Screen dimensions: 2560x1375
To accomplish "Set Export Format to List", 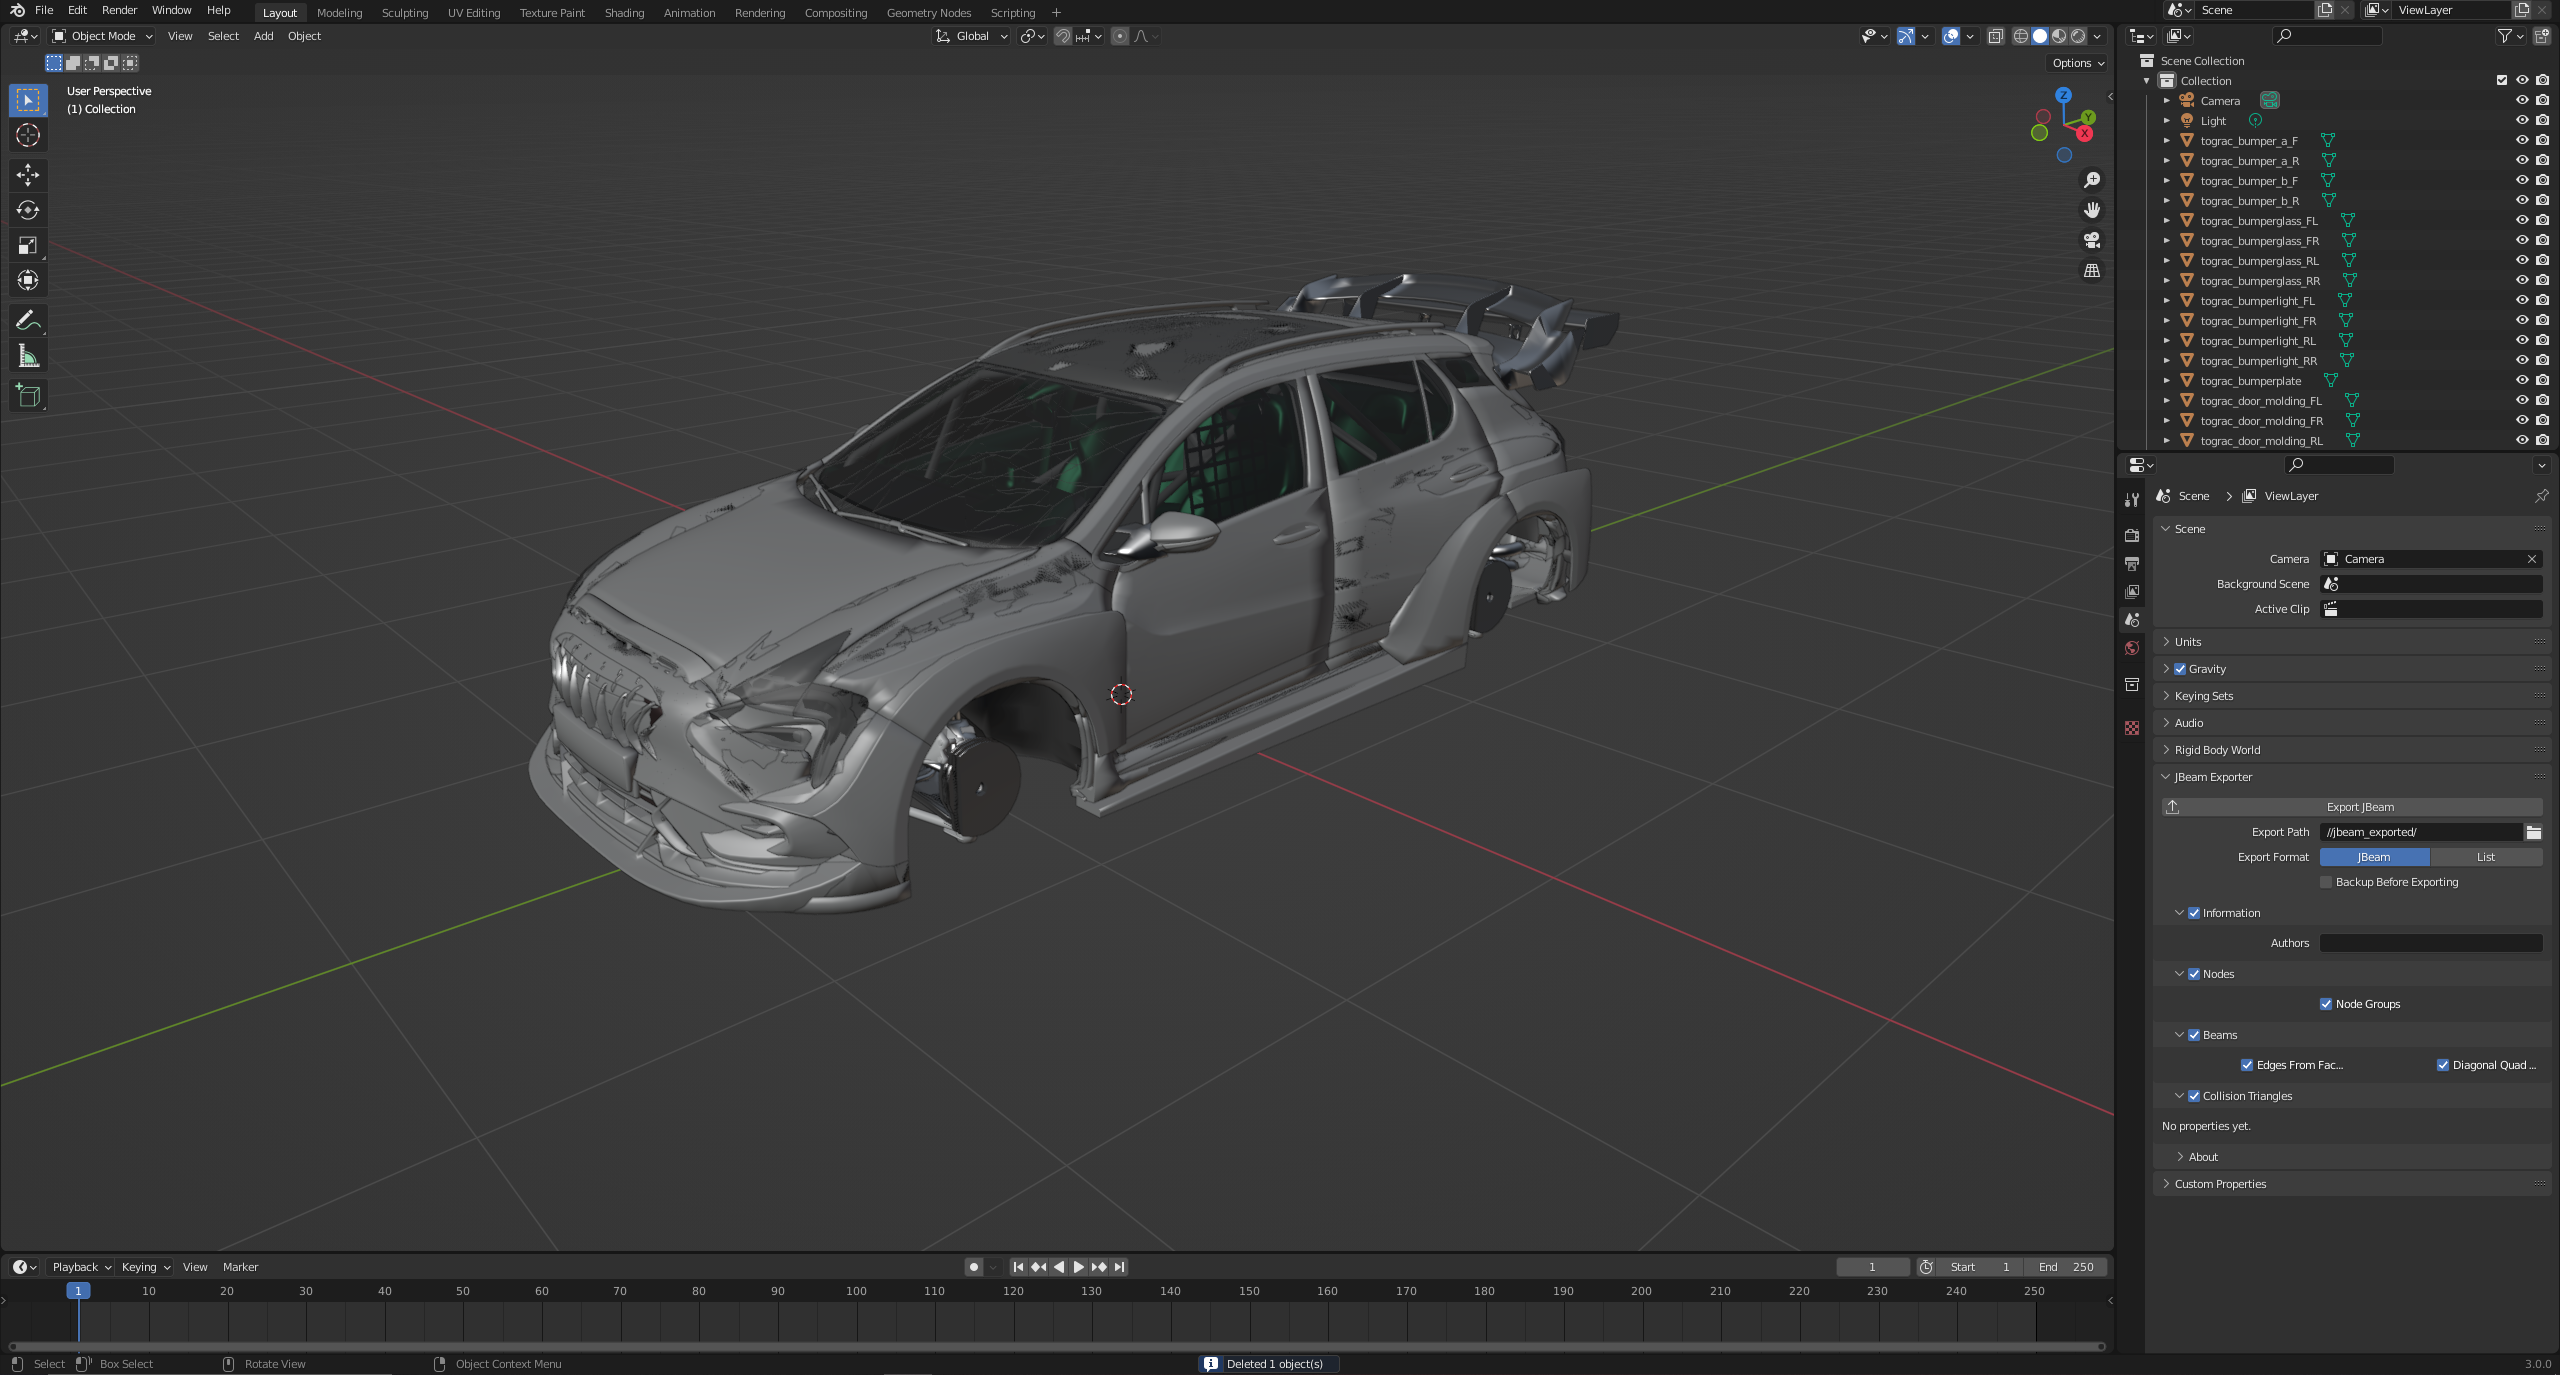I will click(2486, 857).
